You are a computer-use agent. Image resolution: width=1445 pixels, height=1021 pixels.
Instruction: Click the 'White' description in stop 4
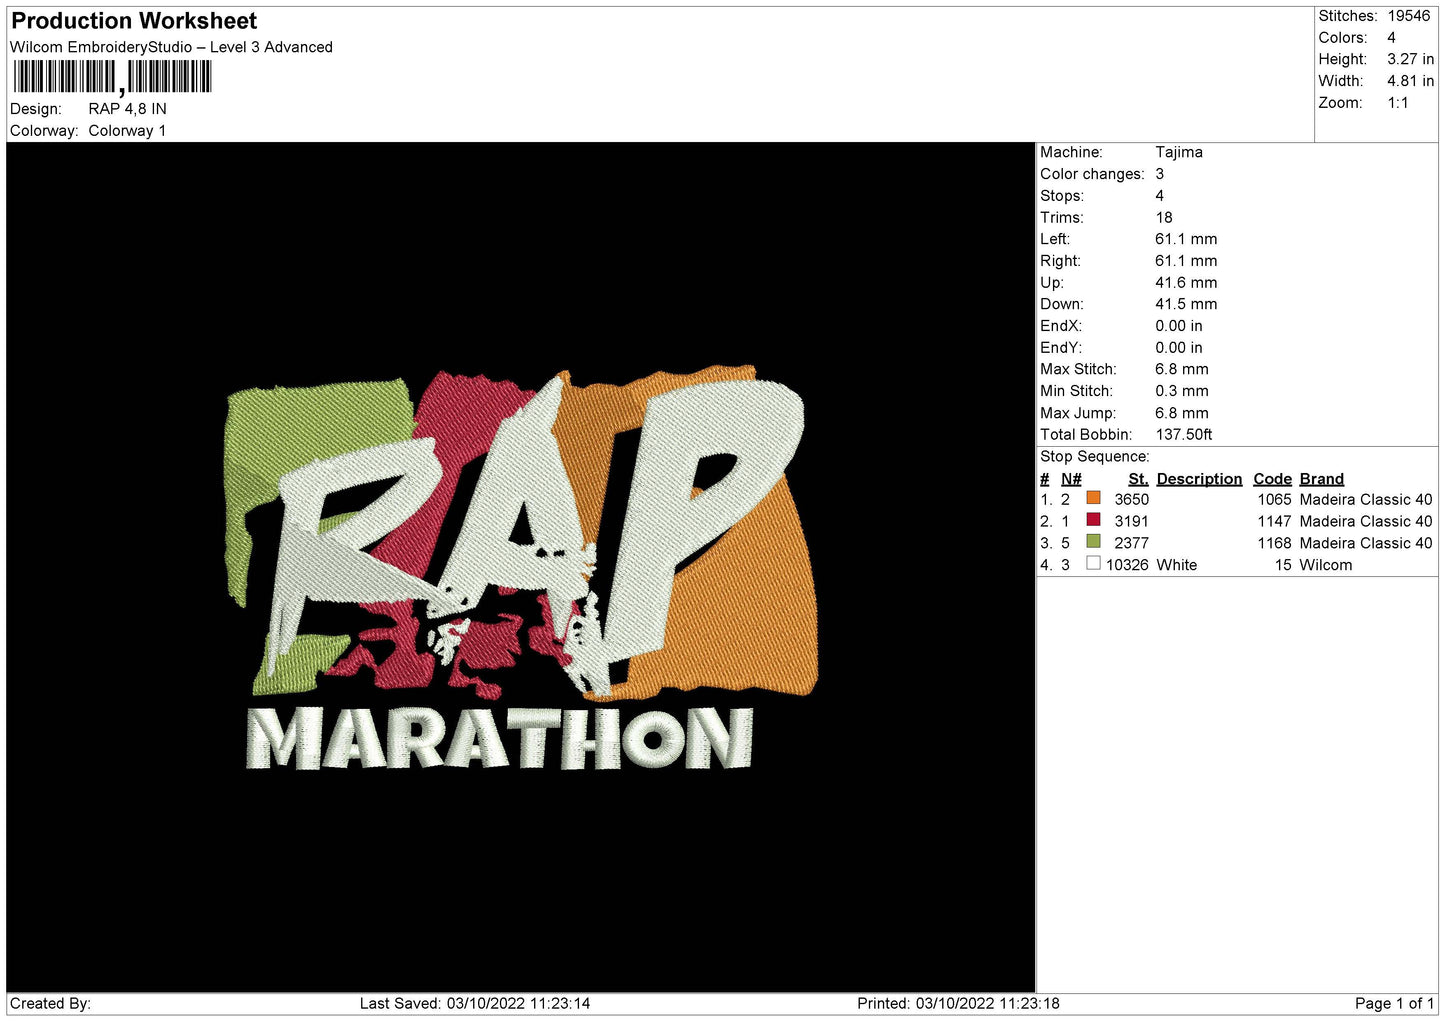[1177, 565]
